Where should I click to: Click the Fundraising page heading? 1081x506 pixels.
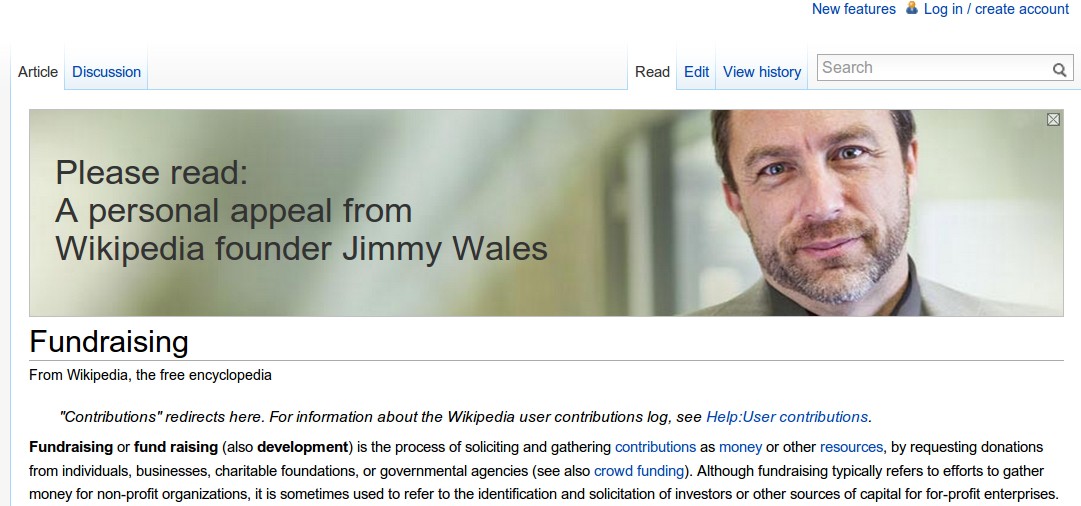pos(109,342)
